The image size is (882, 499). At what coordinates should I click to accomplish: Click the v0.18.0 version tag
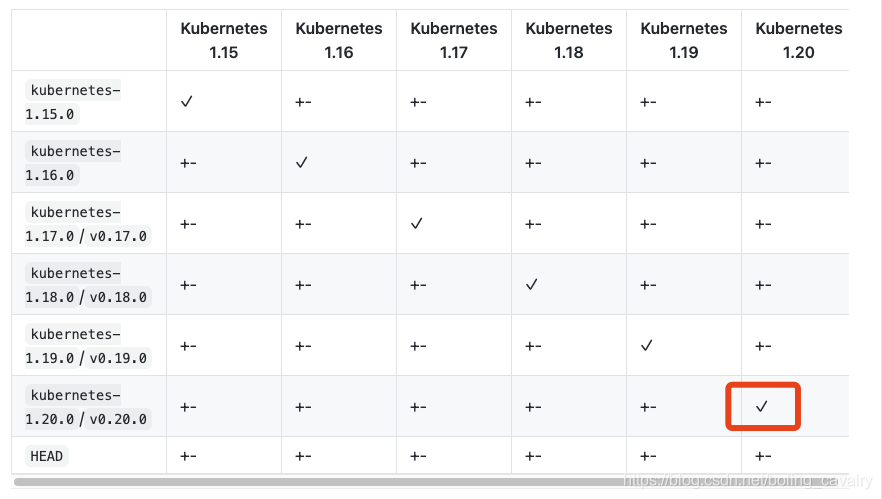pyautogui.click(x=118, y=297)
